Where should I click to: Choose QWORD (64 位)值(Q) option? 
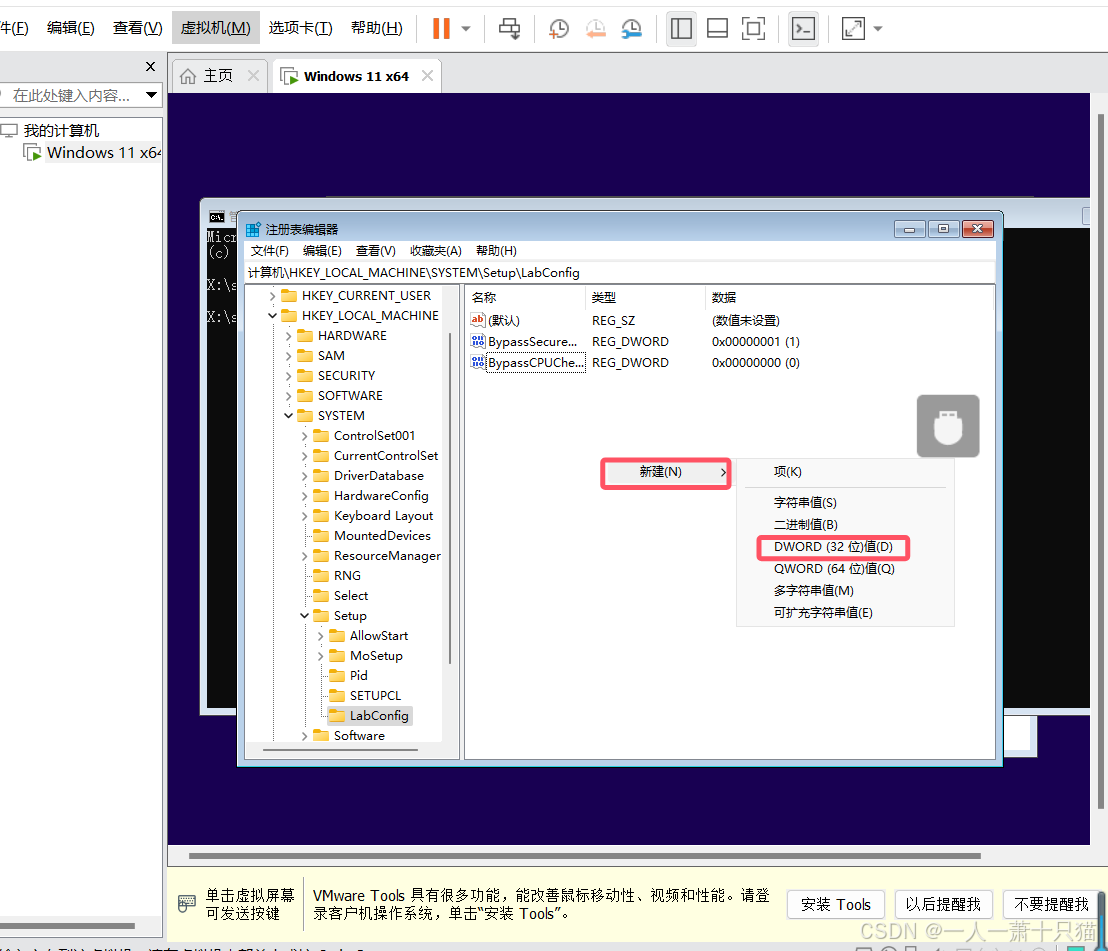click(834, 569)
